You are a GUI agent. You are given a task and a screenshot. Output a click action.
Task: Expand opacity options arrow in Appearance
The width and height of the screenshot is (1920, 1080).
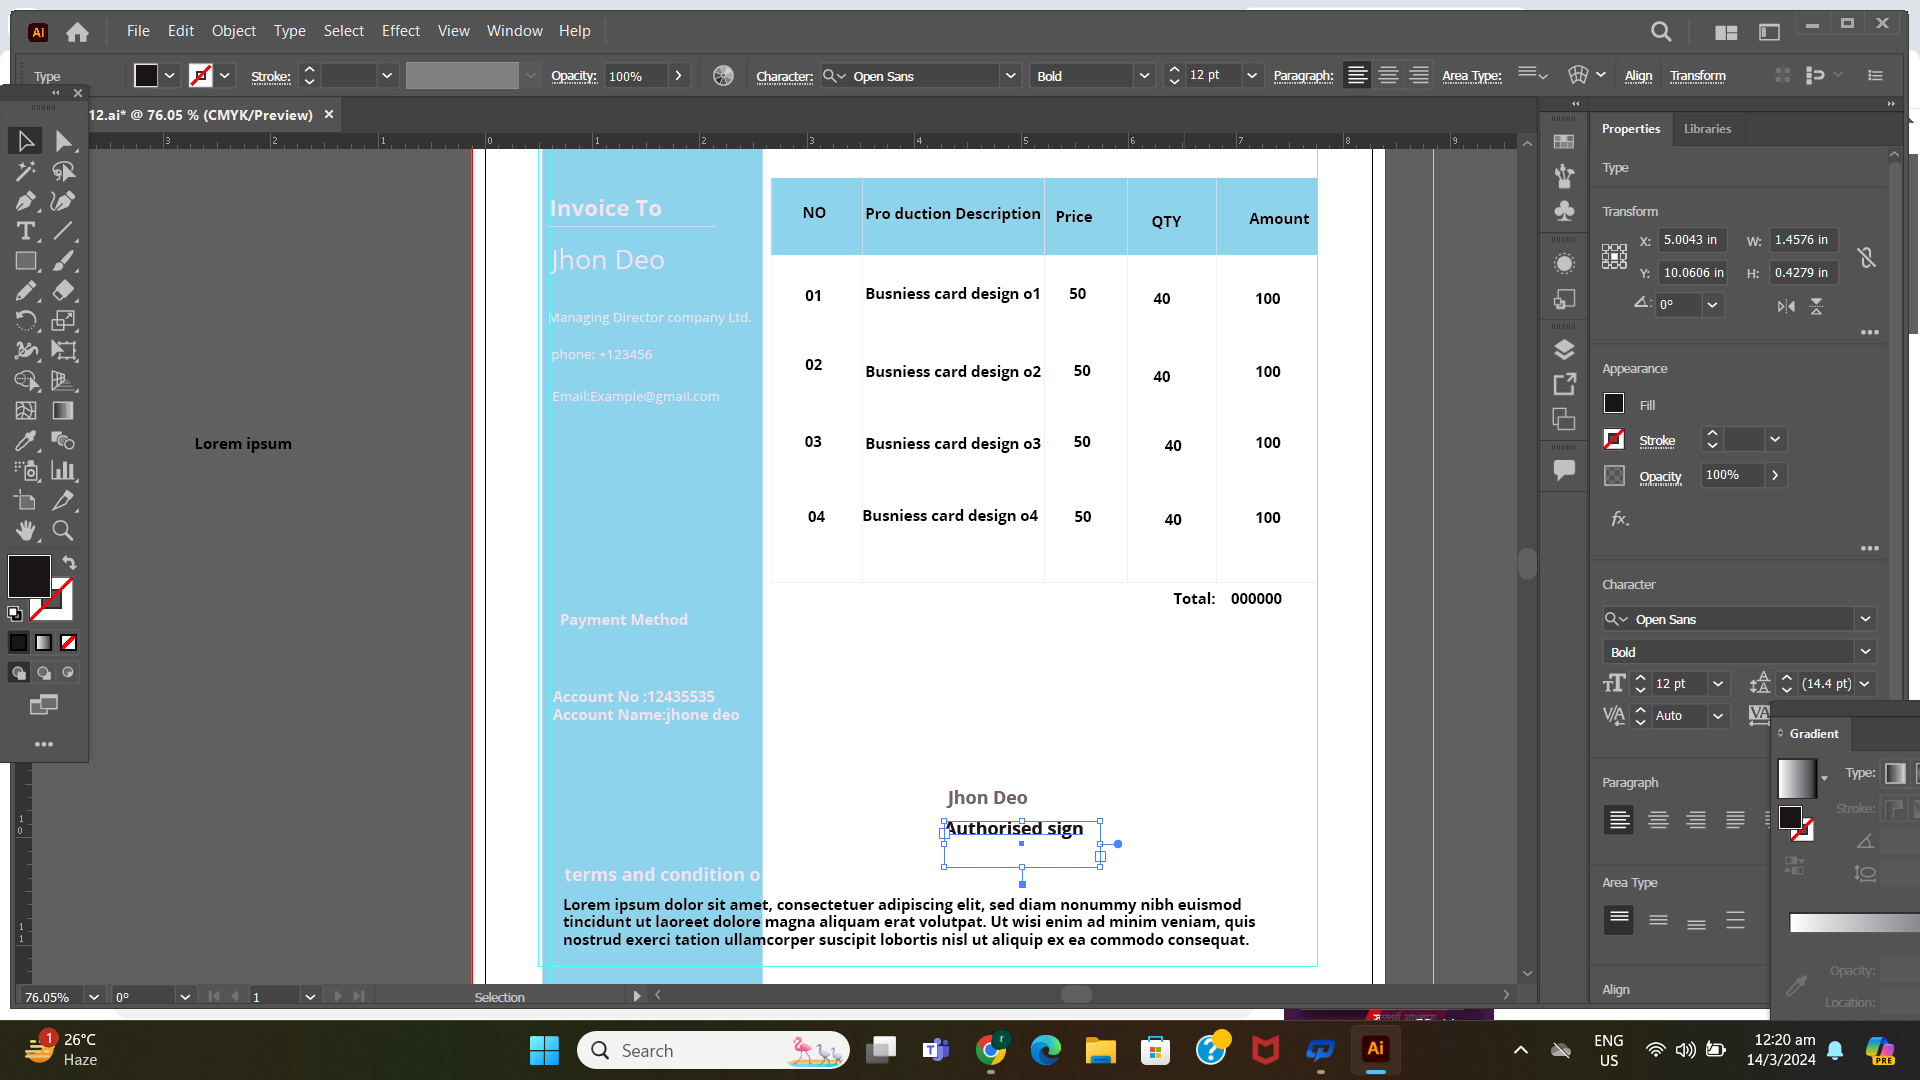1775,475
